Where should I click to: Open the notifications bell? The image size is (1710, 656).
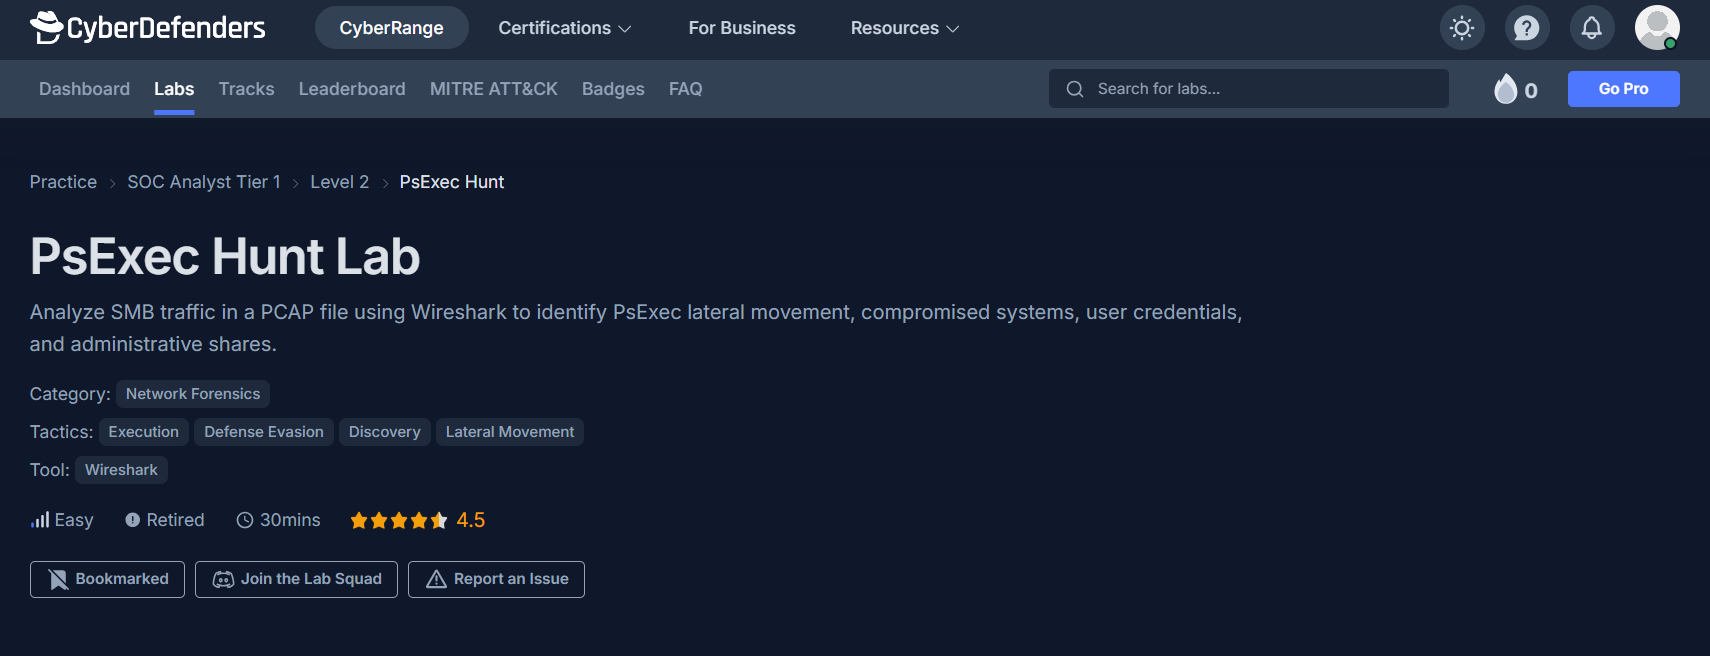[1592, 28]
